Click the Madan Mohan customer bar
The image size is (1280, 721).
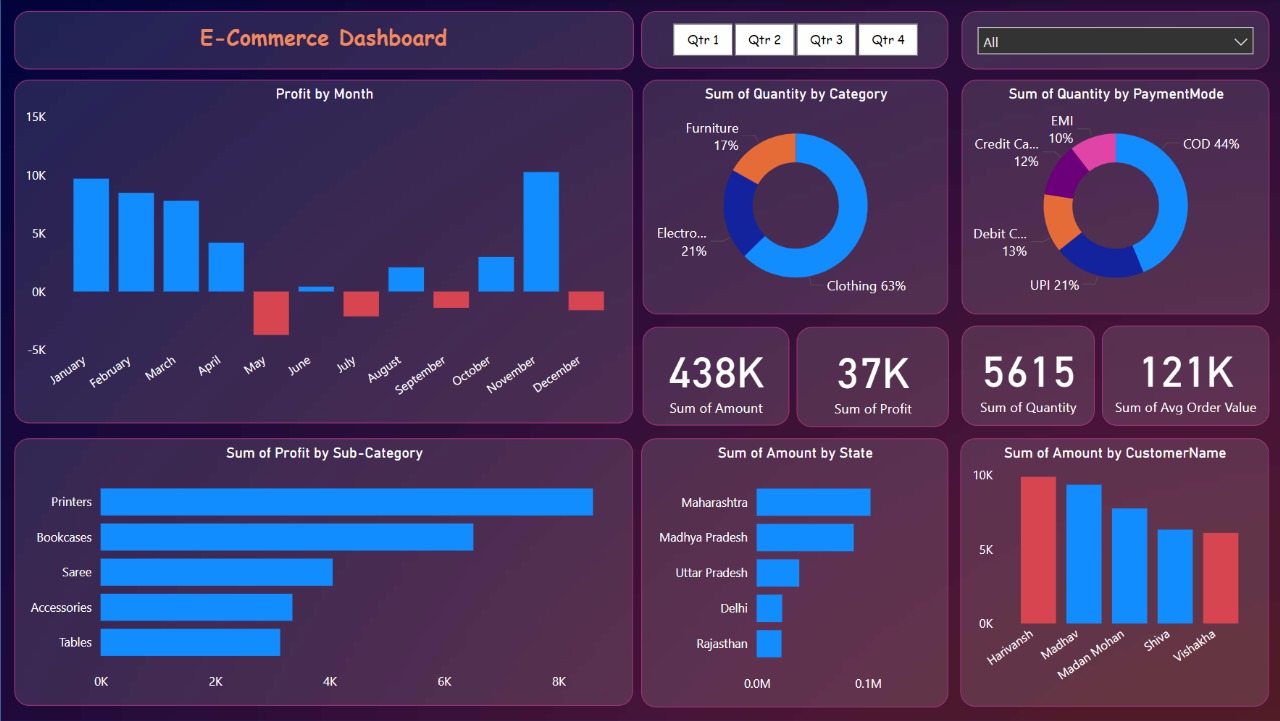tap(1130, 566)
